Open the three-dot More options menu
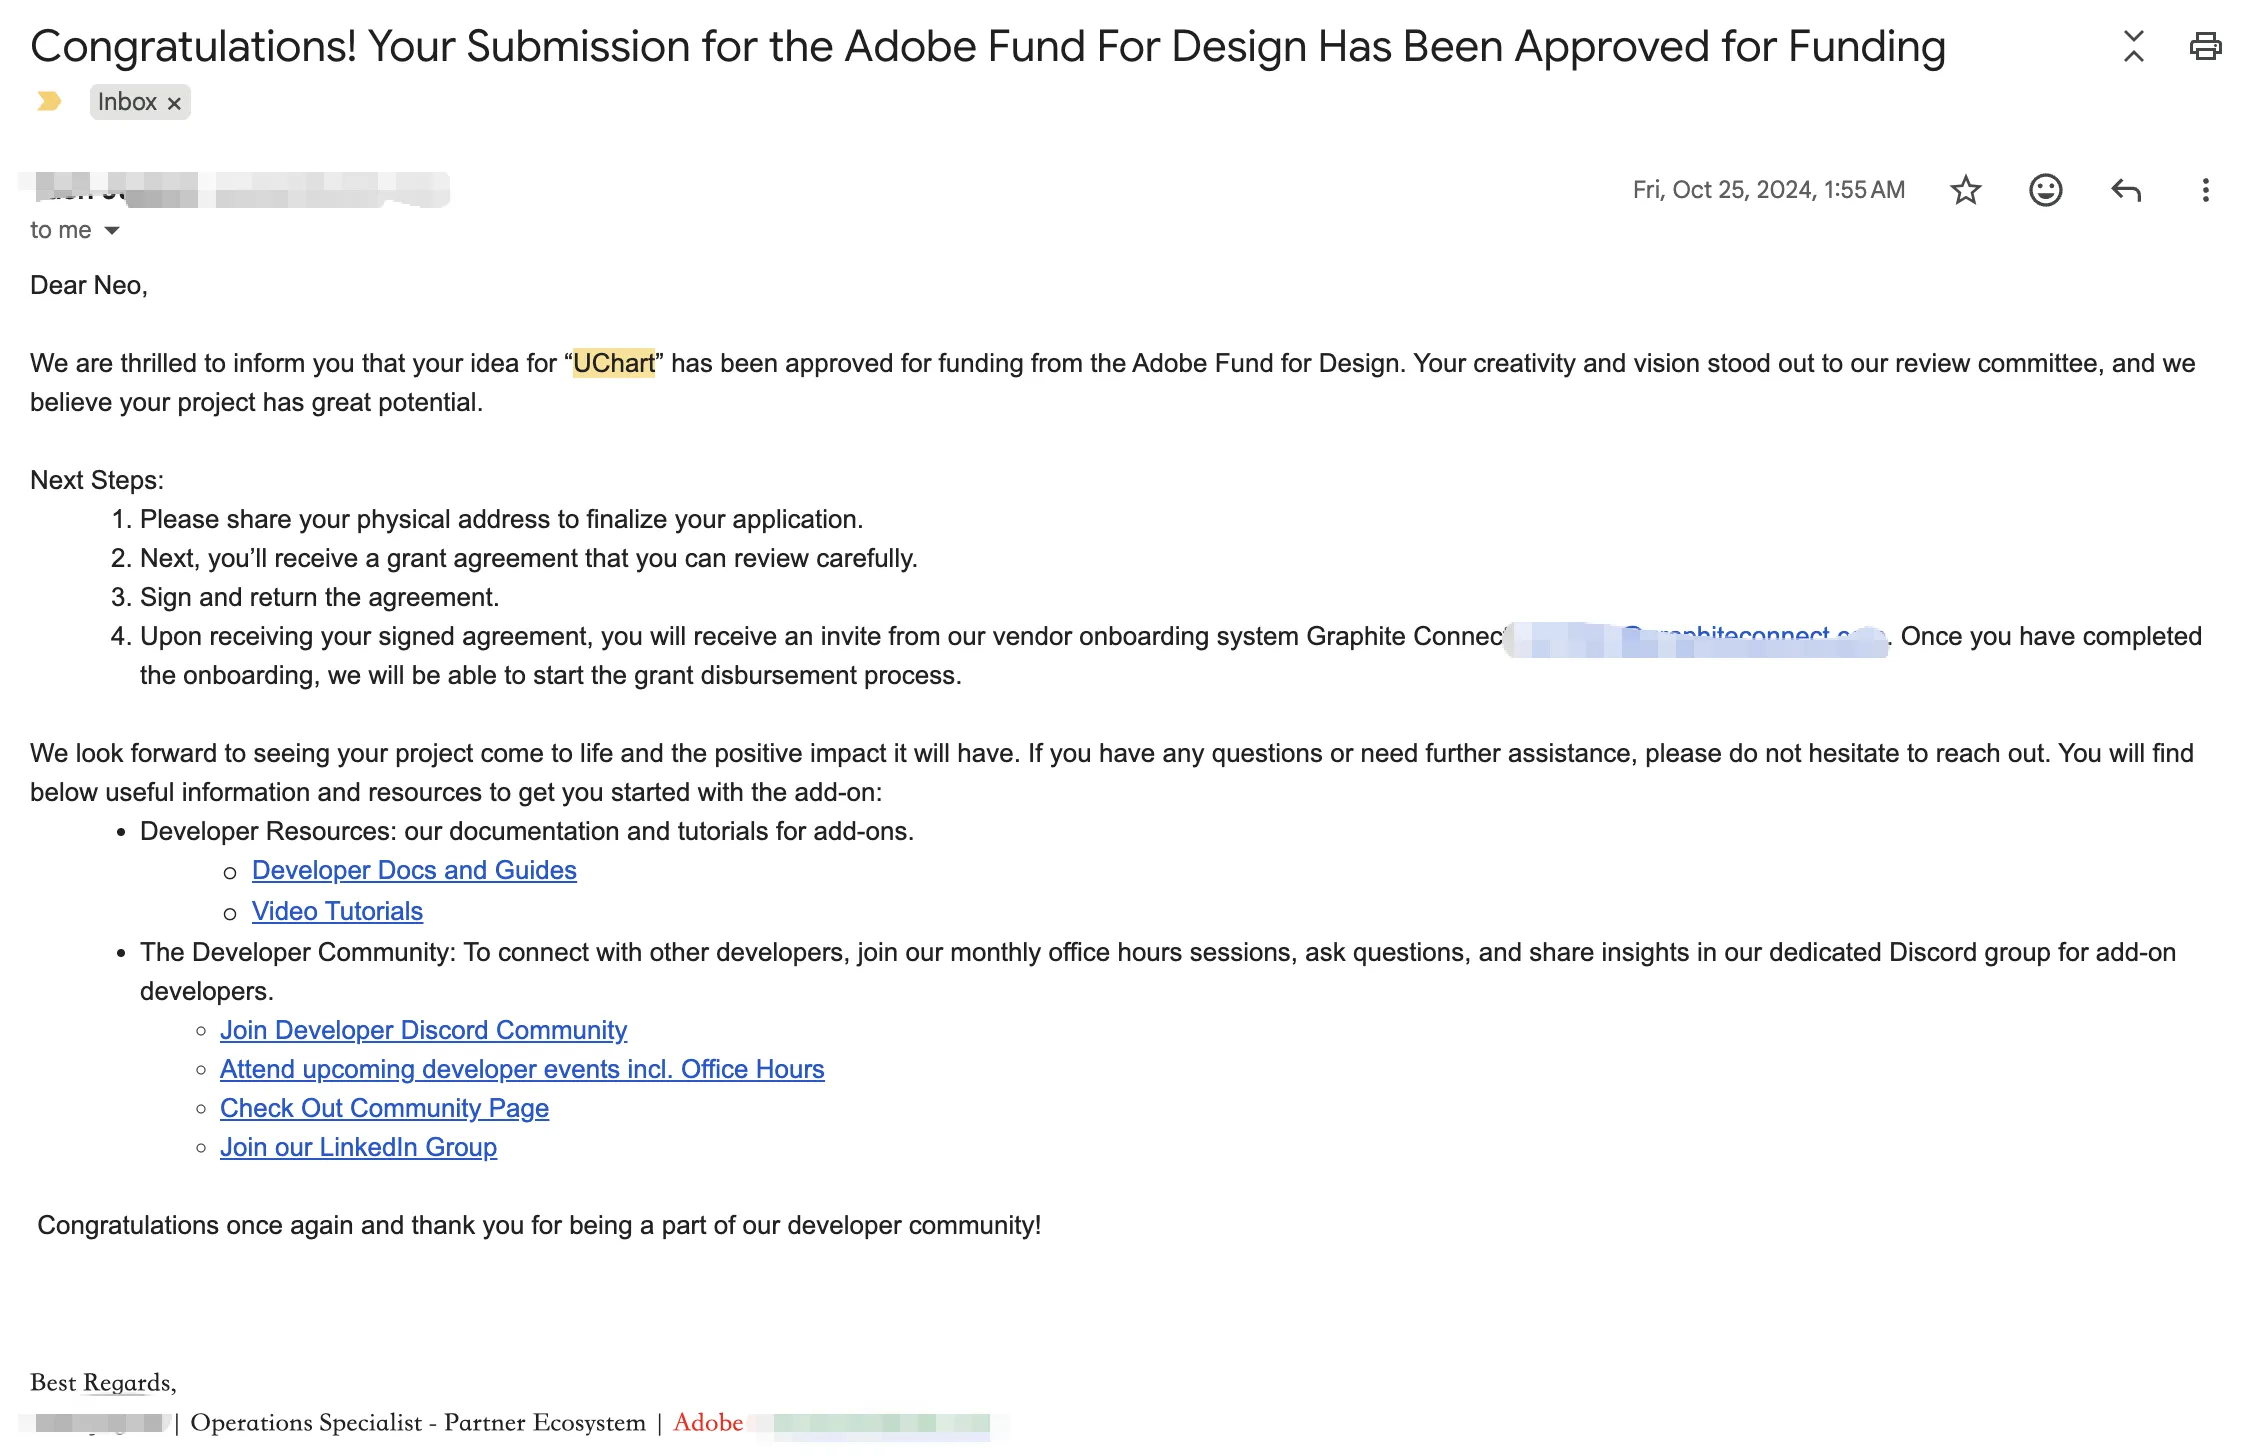The height and width of the screenshot is (1456, 2256). click(x=2205, y=190)
